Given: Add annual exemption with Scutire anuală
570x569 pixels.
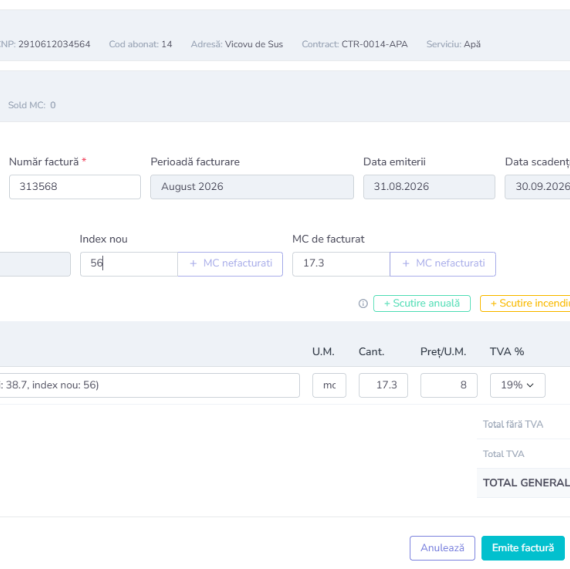Looking at the screenshot, I should coord(422,304).
